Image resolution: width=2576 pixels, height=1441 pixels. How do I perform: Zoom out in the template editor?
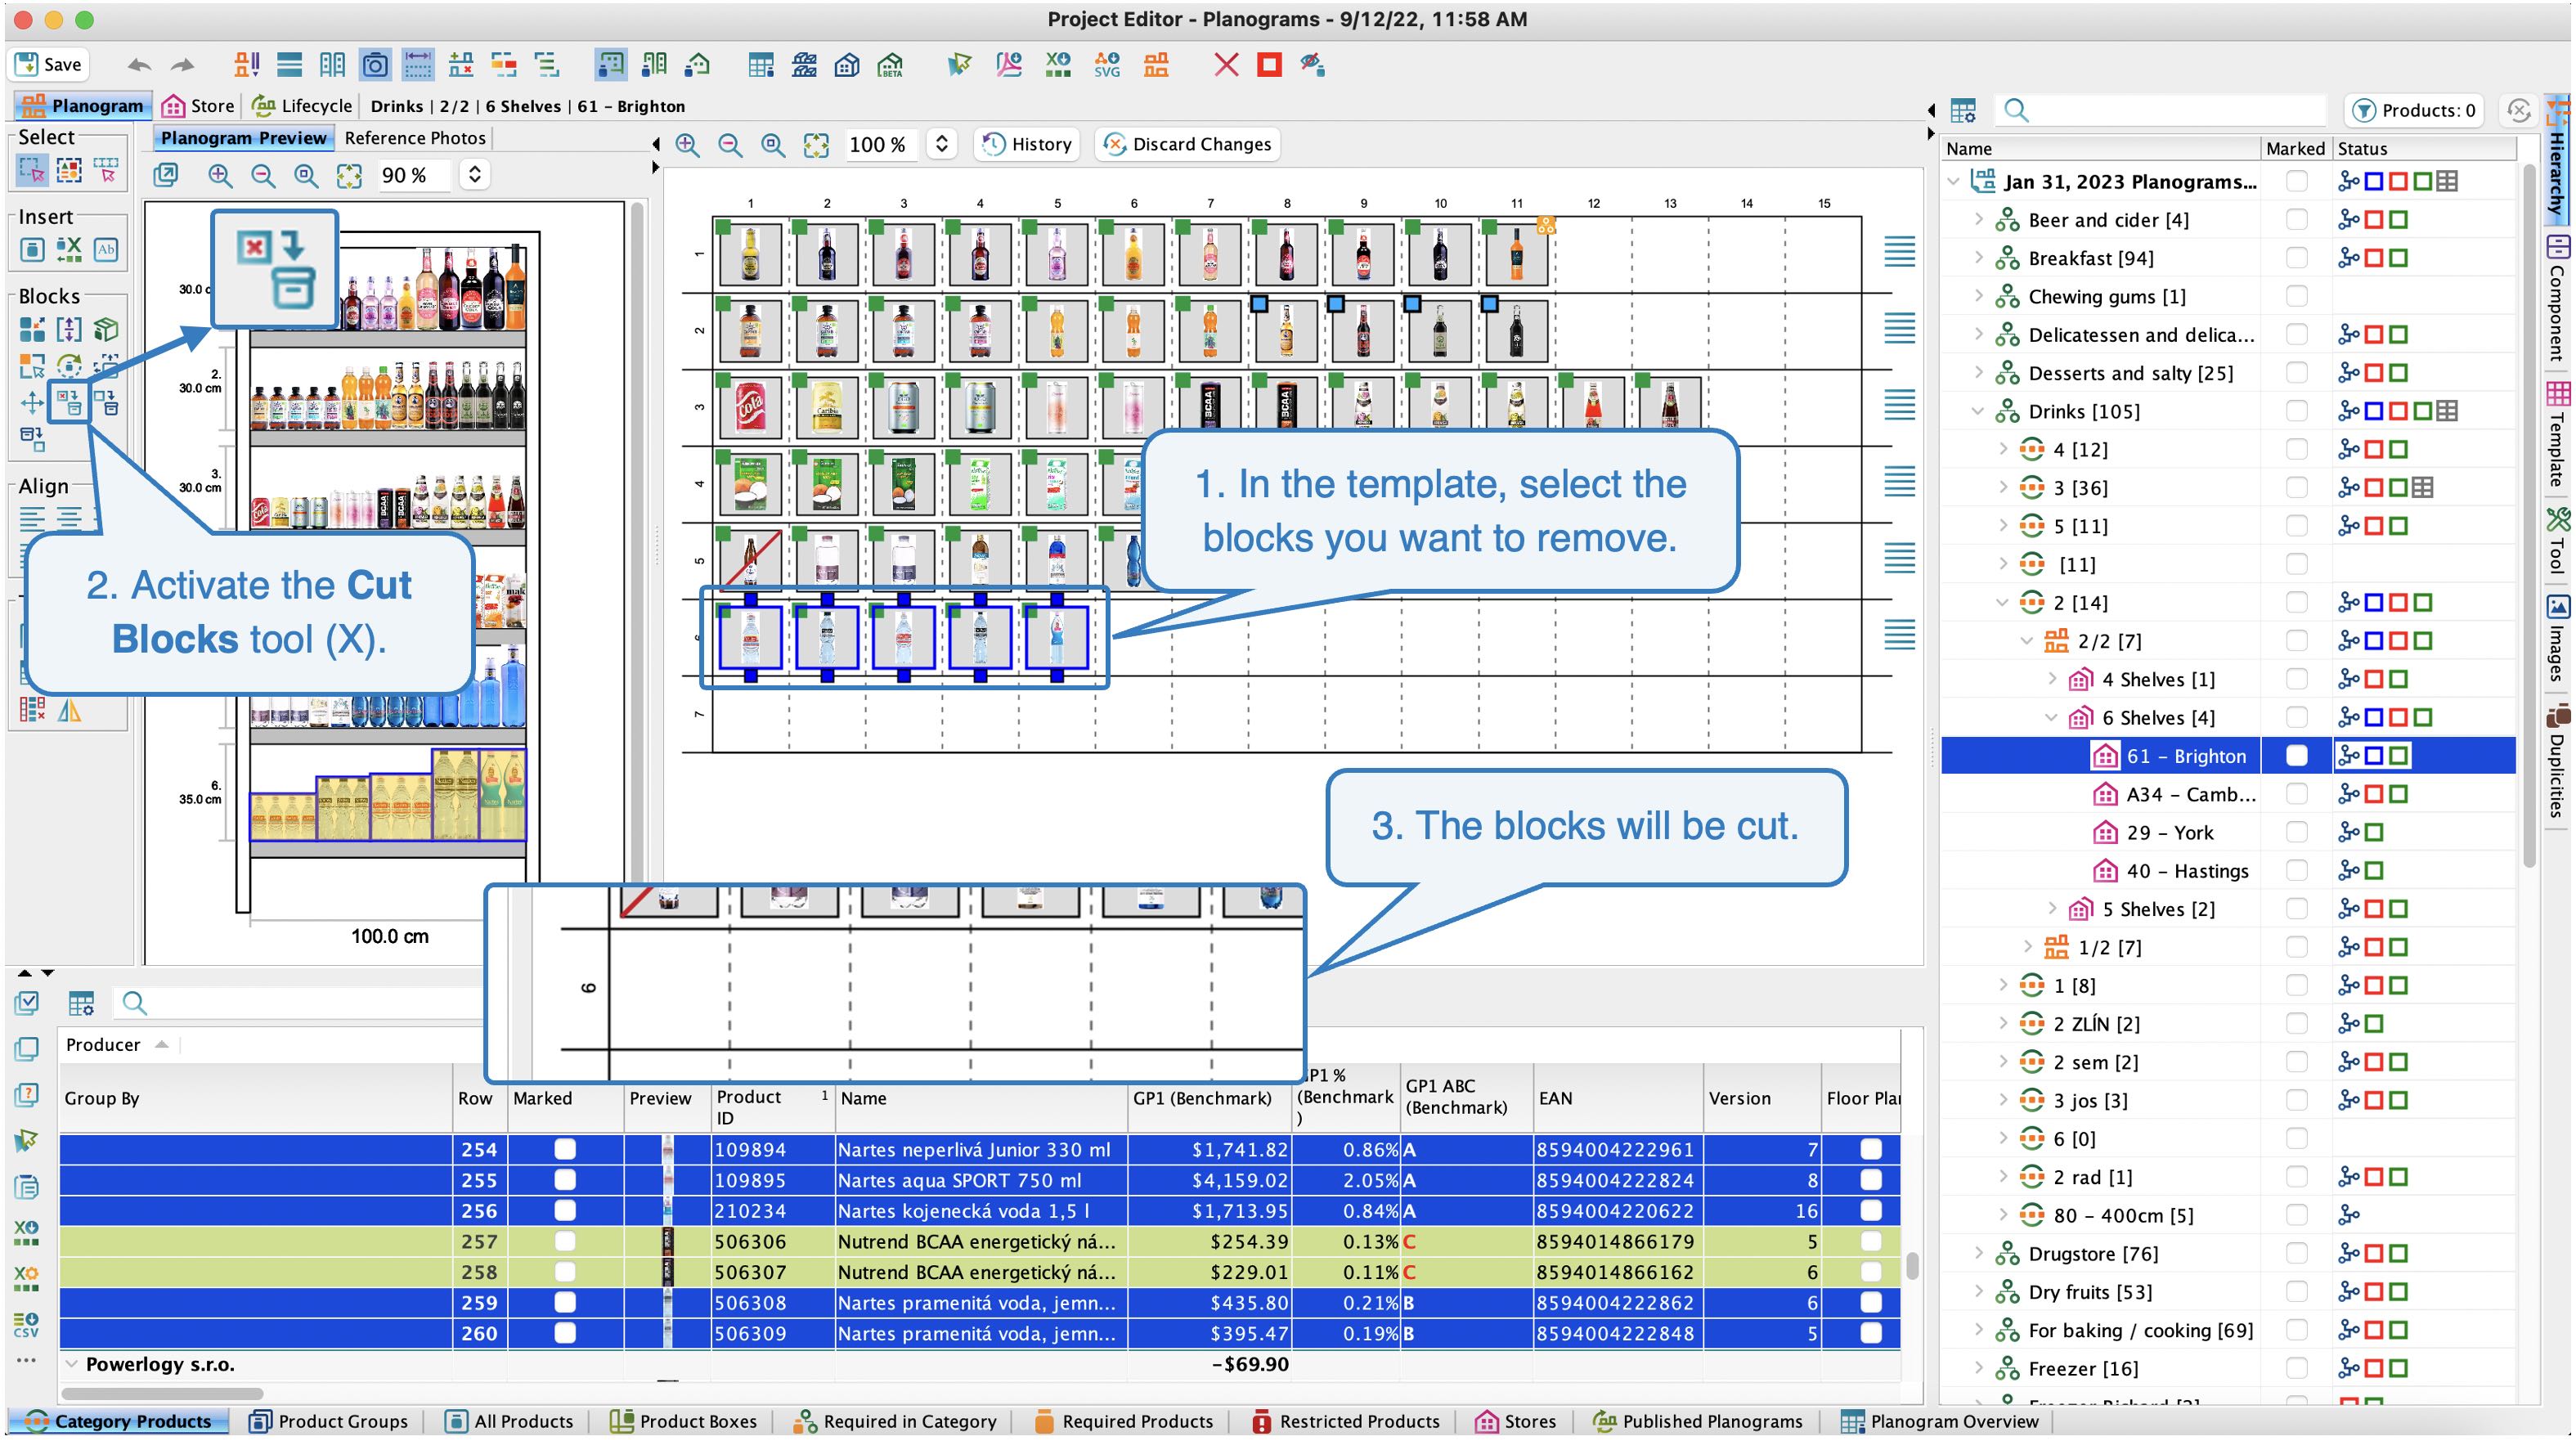coord(730,145)
